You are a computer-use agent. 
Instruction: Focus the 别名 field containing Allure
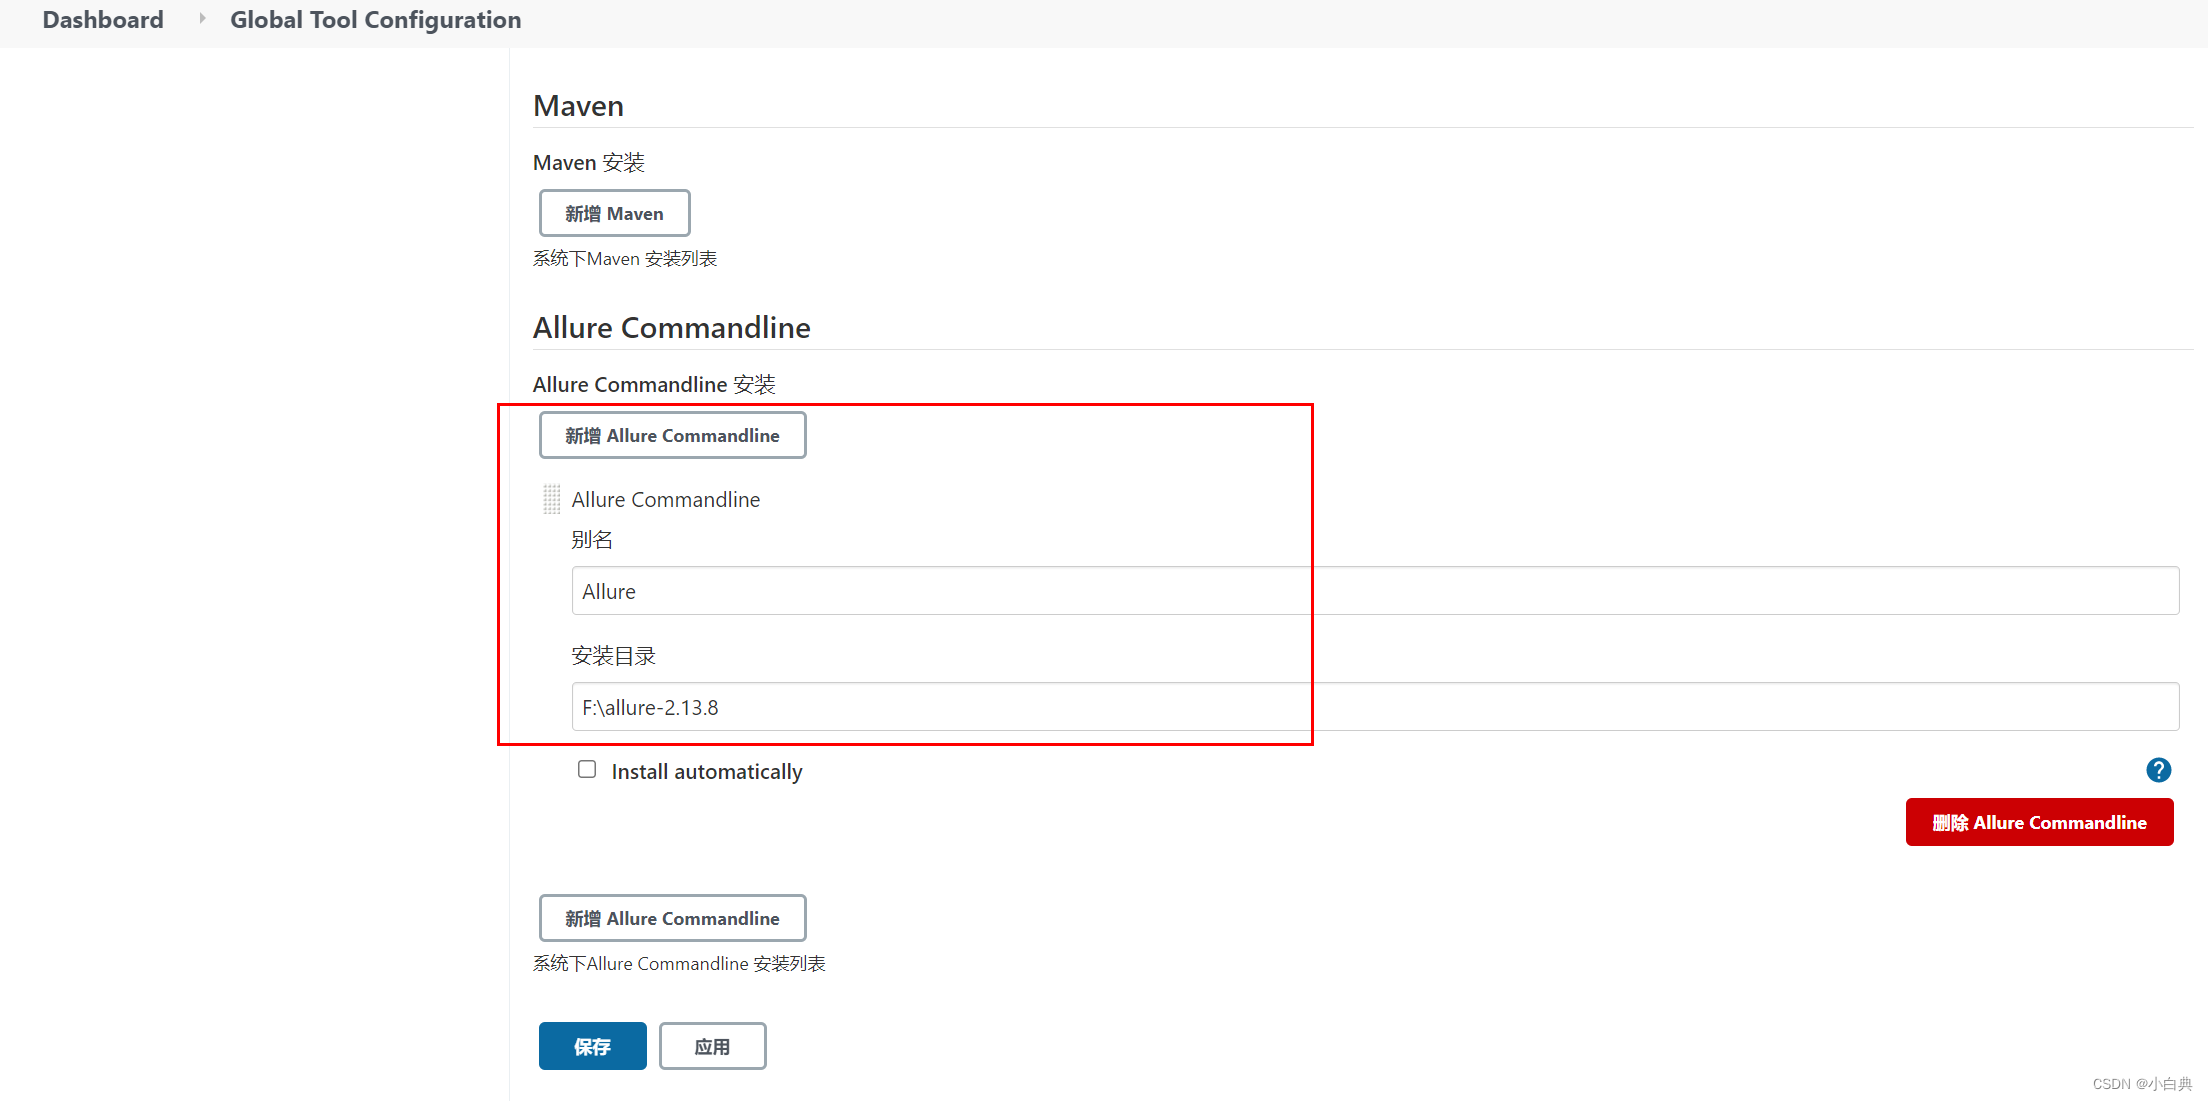1375,591
